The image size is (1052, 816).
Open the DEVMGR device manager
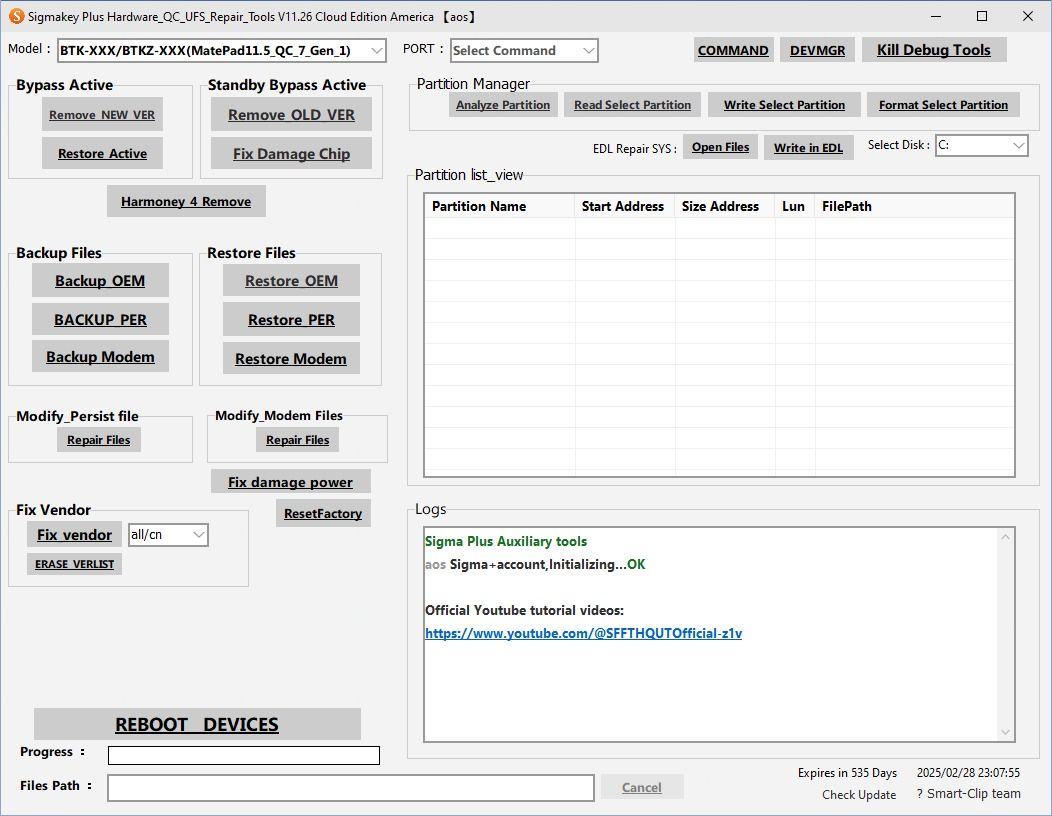(x=817, y=50)
